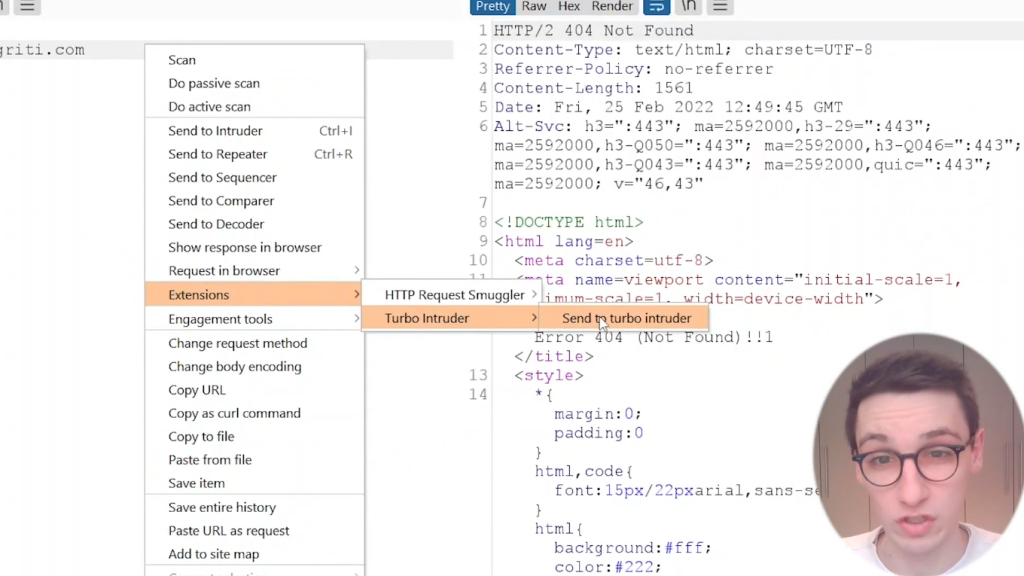
Task: Choose Show response in browser
Action: pos(255,248)
